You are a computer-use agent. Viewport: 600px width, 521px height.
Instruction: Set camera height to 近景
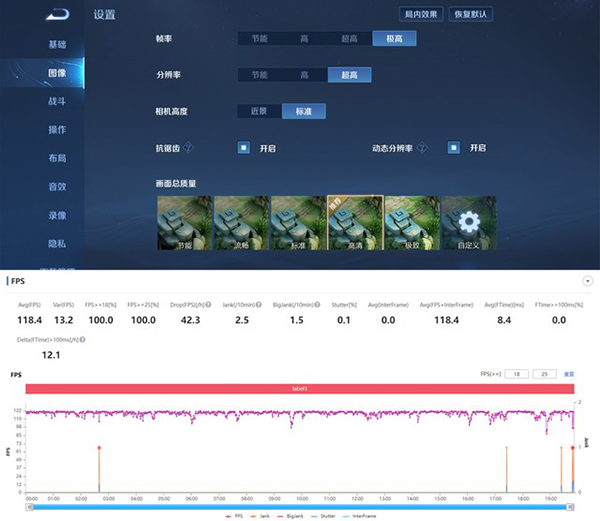260,111
